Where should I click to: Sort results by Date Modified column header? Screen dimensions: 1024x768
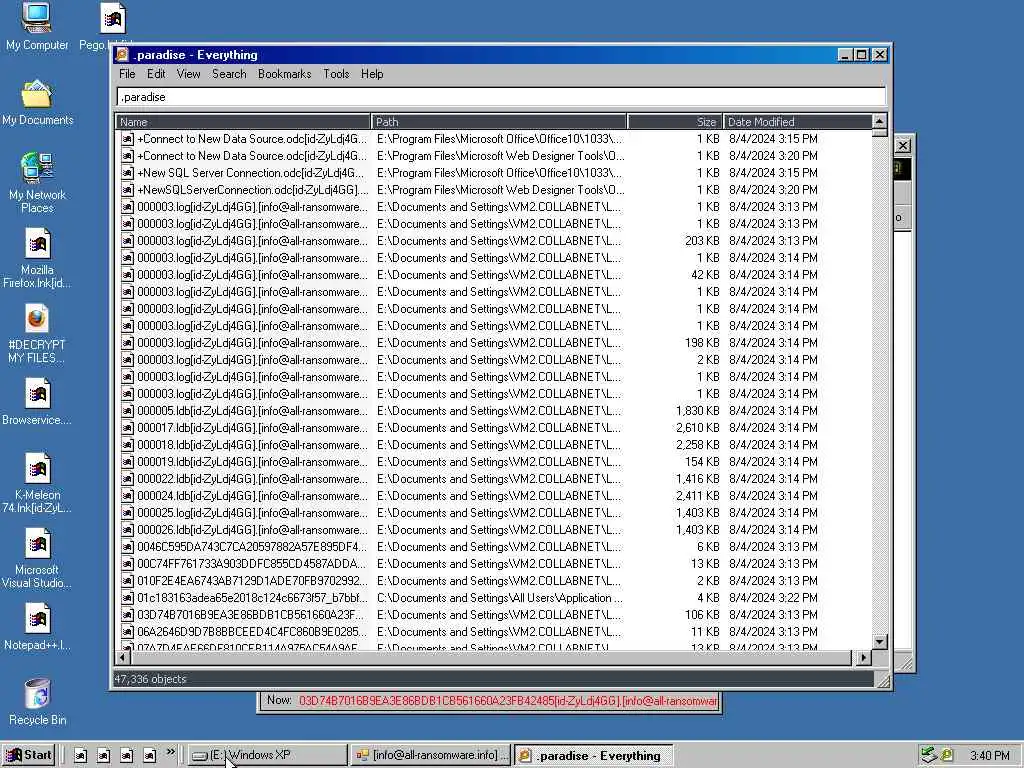797,121
